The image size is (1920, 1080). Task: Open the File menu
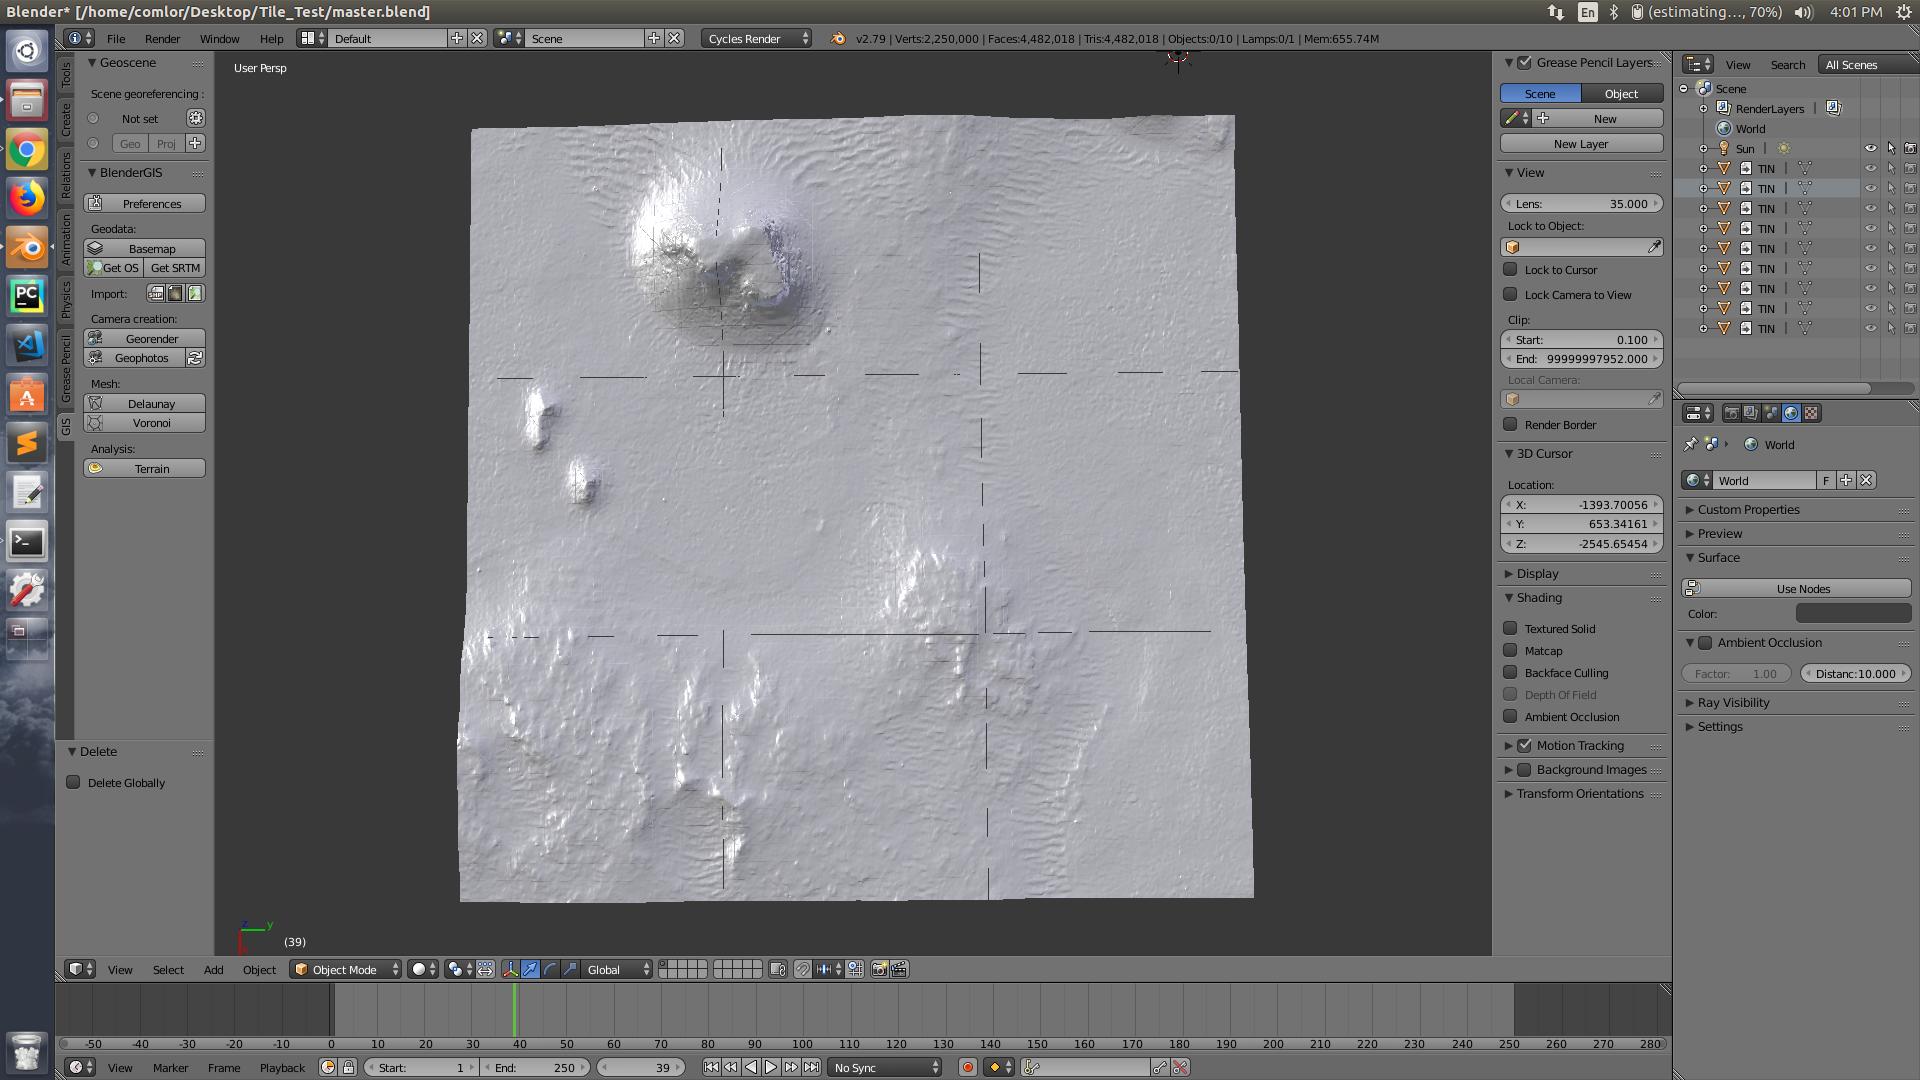pyautogui.click(x=116, y=38)
